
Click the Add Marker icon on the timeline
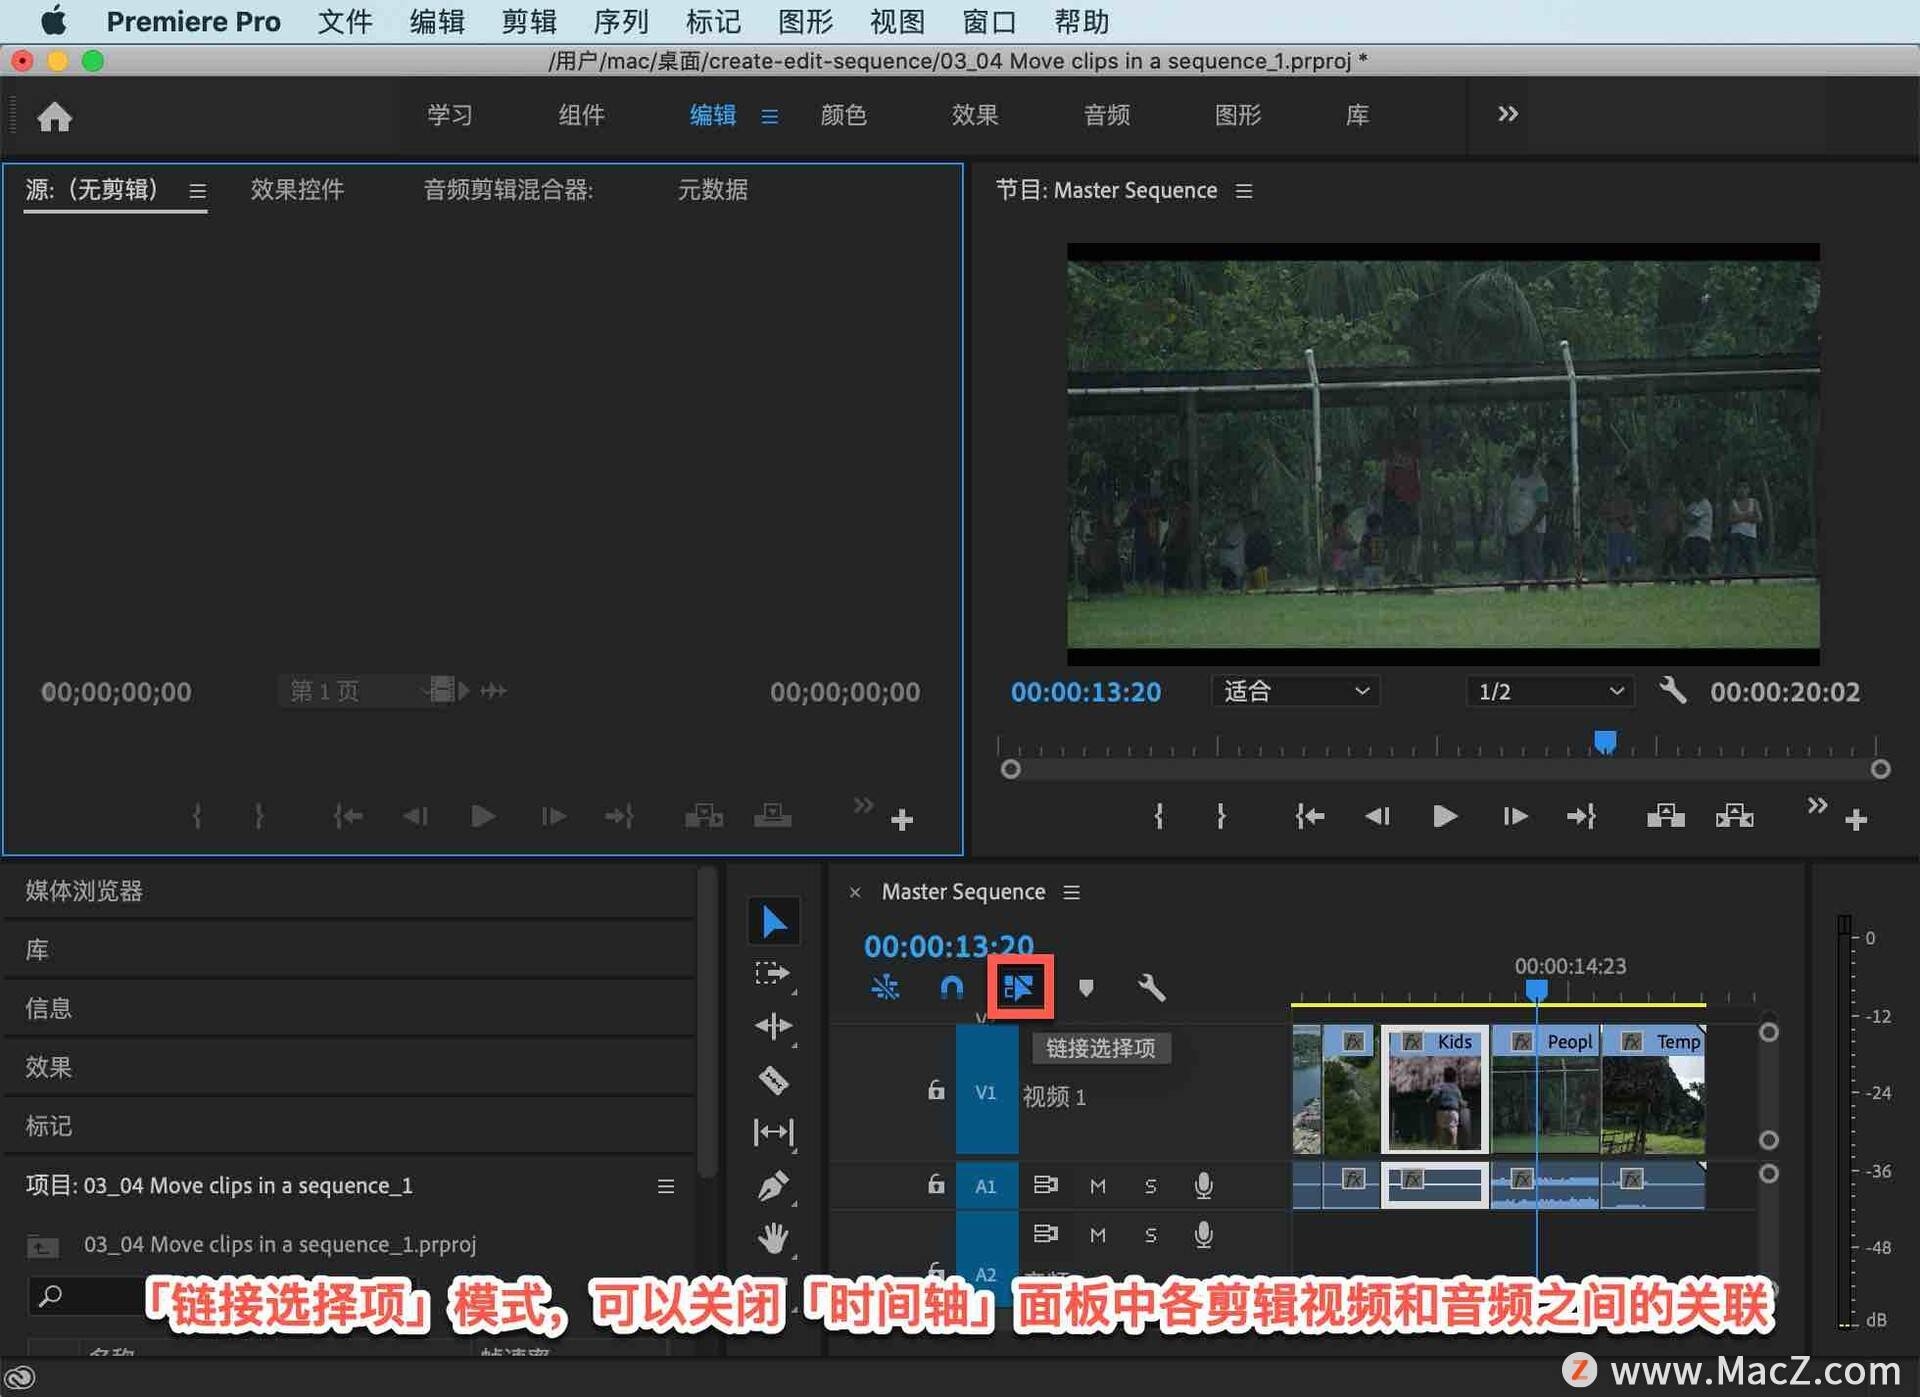1087,988
